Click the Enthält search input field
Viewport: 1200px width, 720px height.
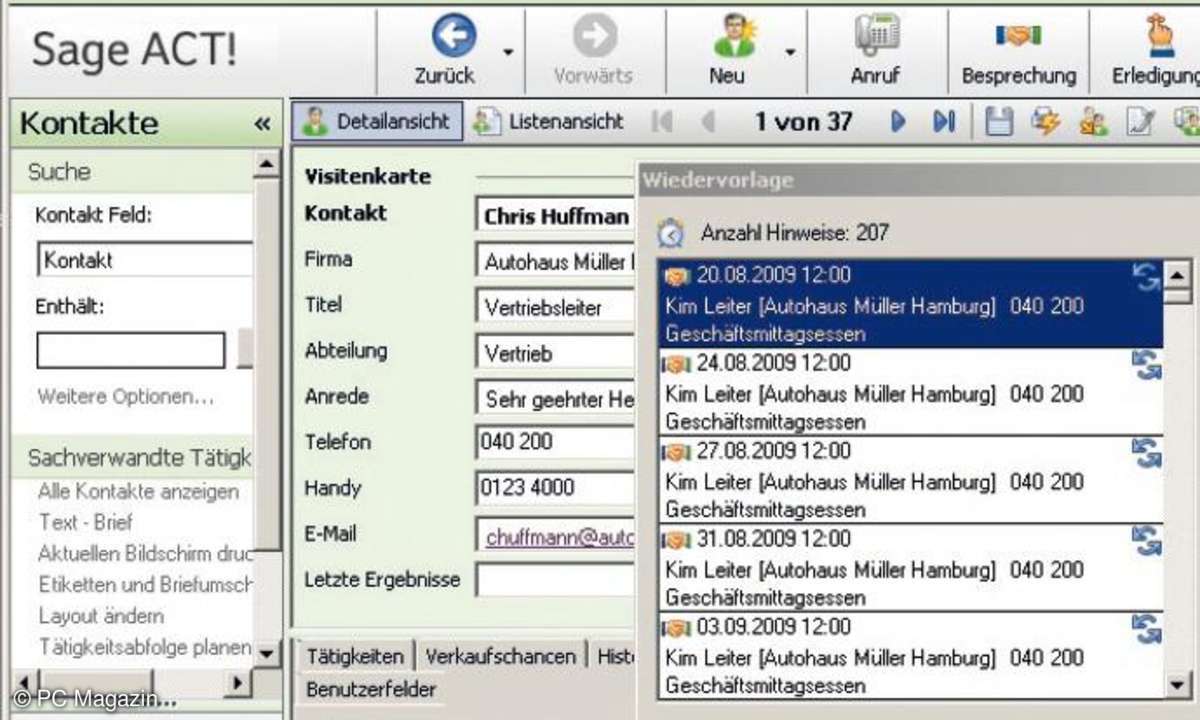[x=131, y=351]
